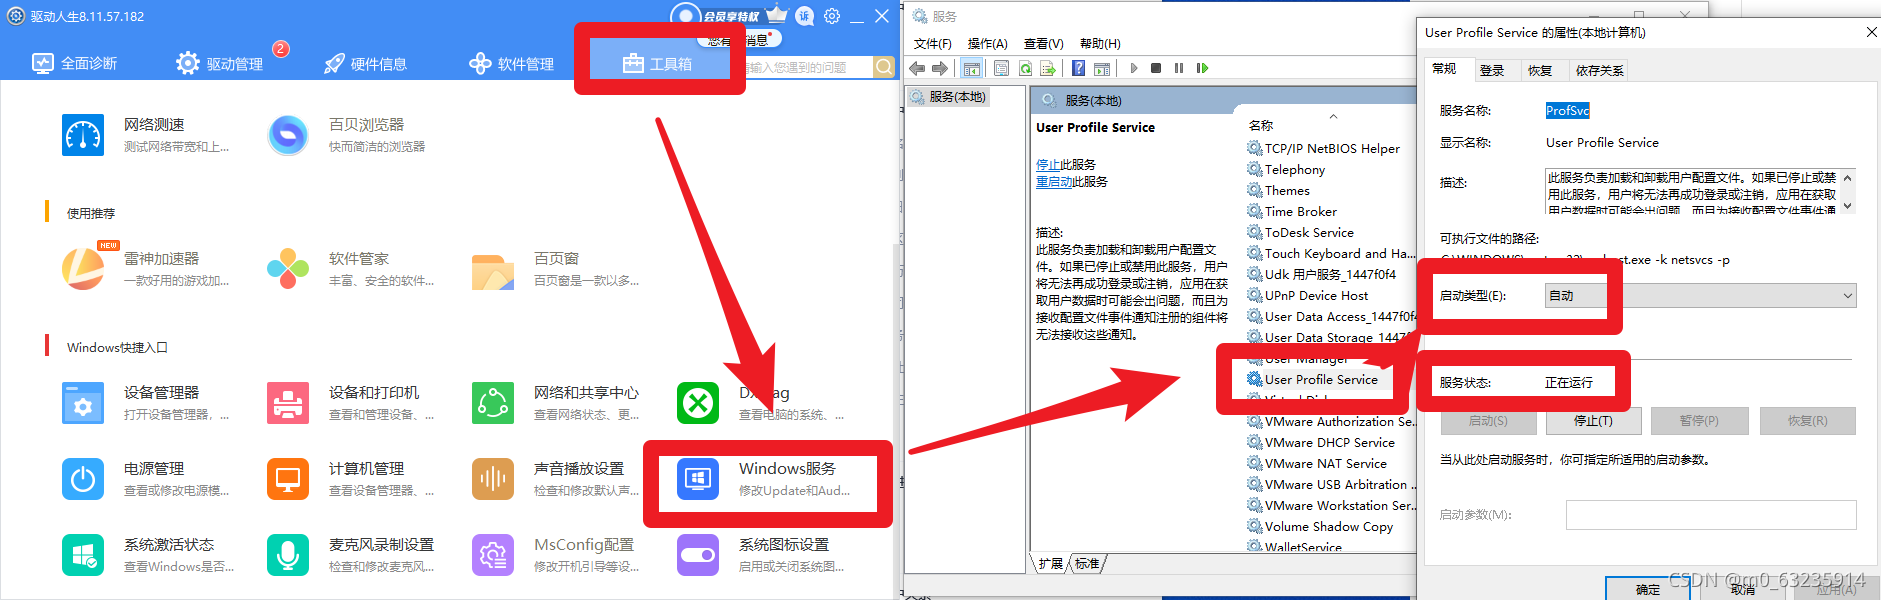The image size is (1881, 600).
Task: Click the 会员享特权 membership banner
Action: point(731,16)
